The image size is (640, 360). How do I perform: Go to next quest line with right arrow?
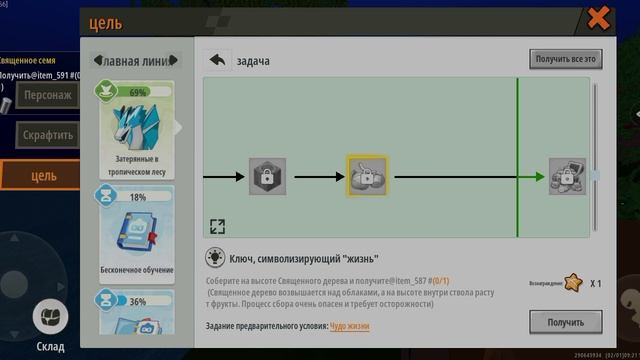tap(173, 60)
